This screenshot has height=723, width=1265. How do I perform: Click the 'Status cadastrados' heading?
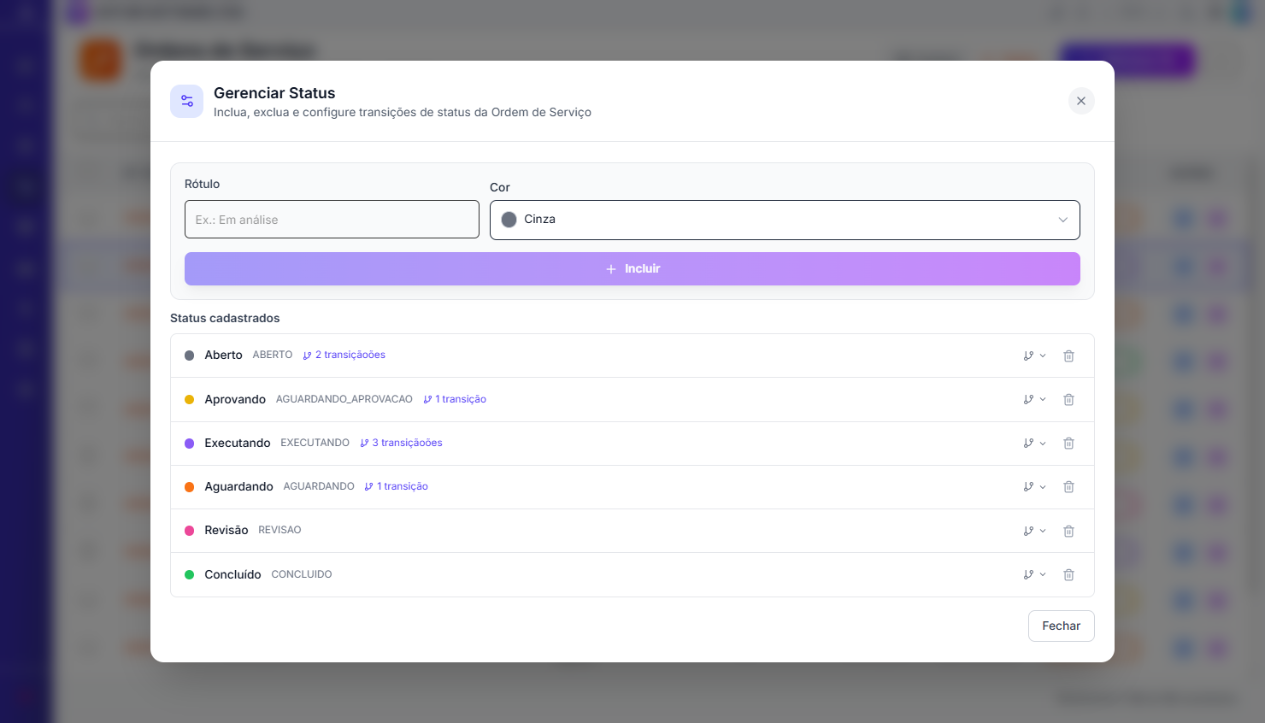225,318
